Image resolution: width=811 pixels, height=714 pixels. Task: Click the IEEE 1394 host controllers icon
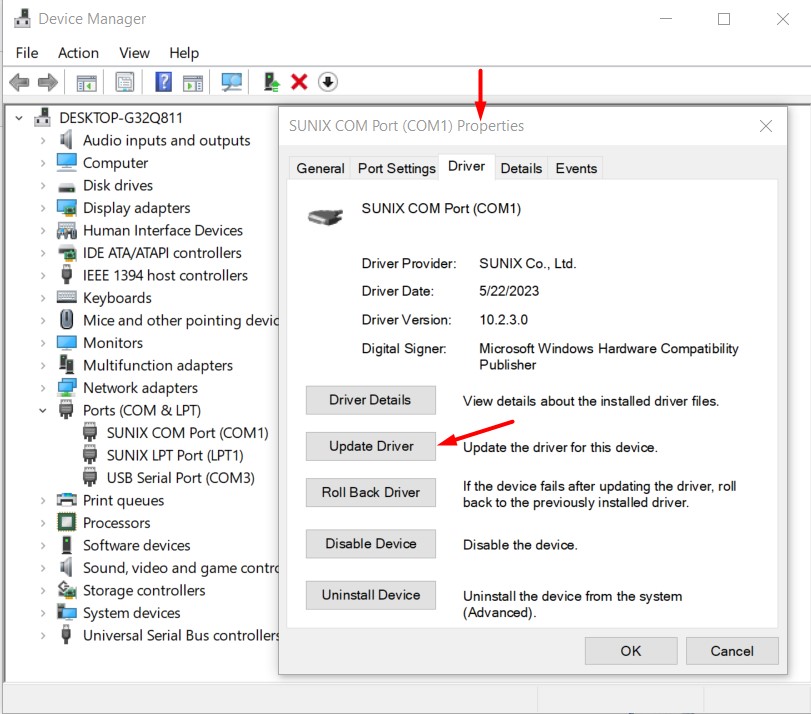pyautogui.click(x=66, y=275)
